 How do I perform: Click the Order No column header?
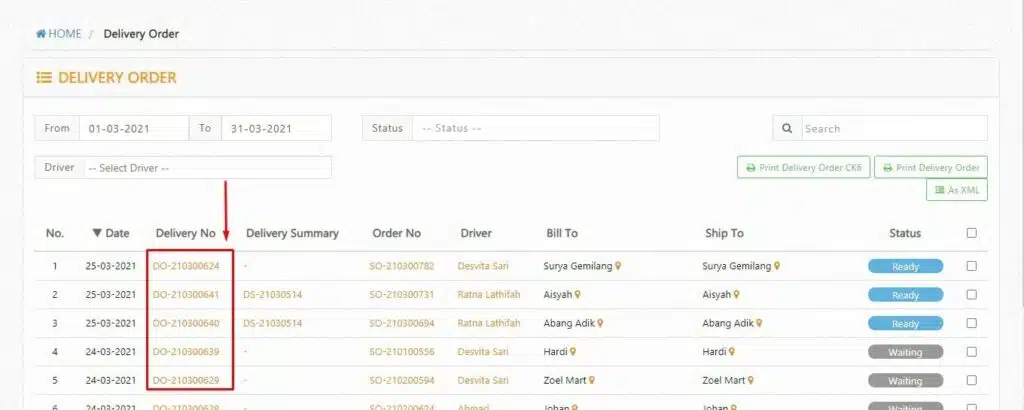(x=396, y=233)
